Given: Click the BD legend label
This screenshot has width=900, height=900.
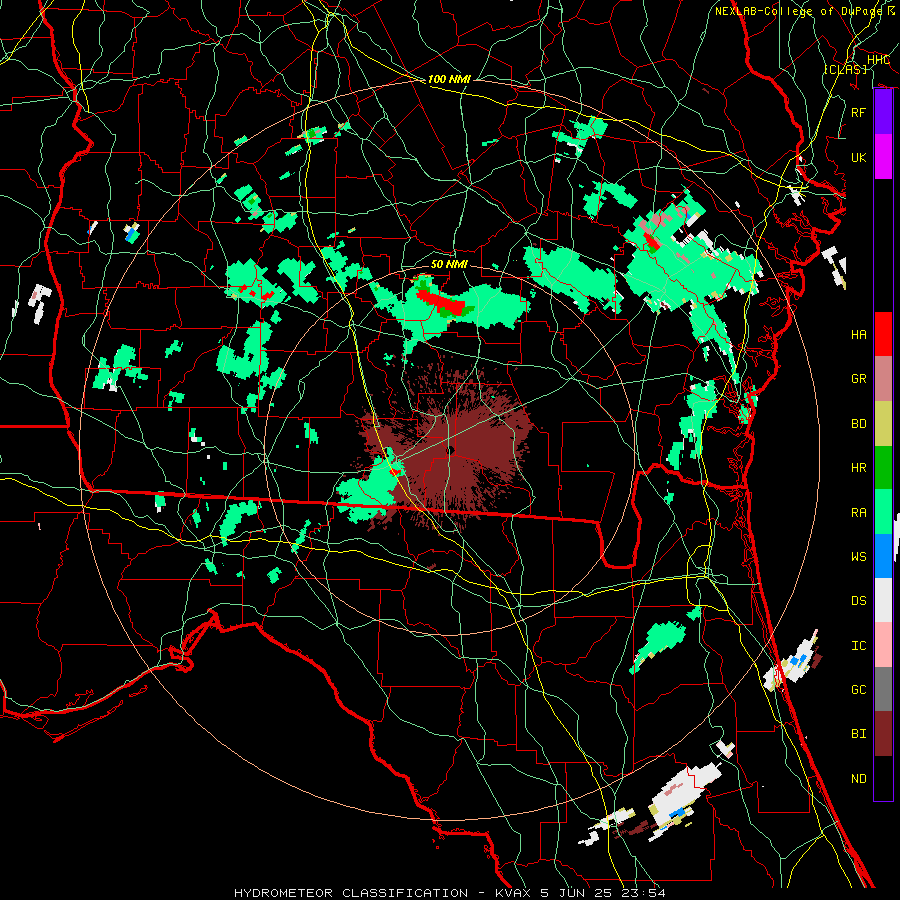Looking at the screenshot, I should [858, 424].
